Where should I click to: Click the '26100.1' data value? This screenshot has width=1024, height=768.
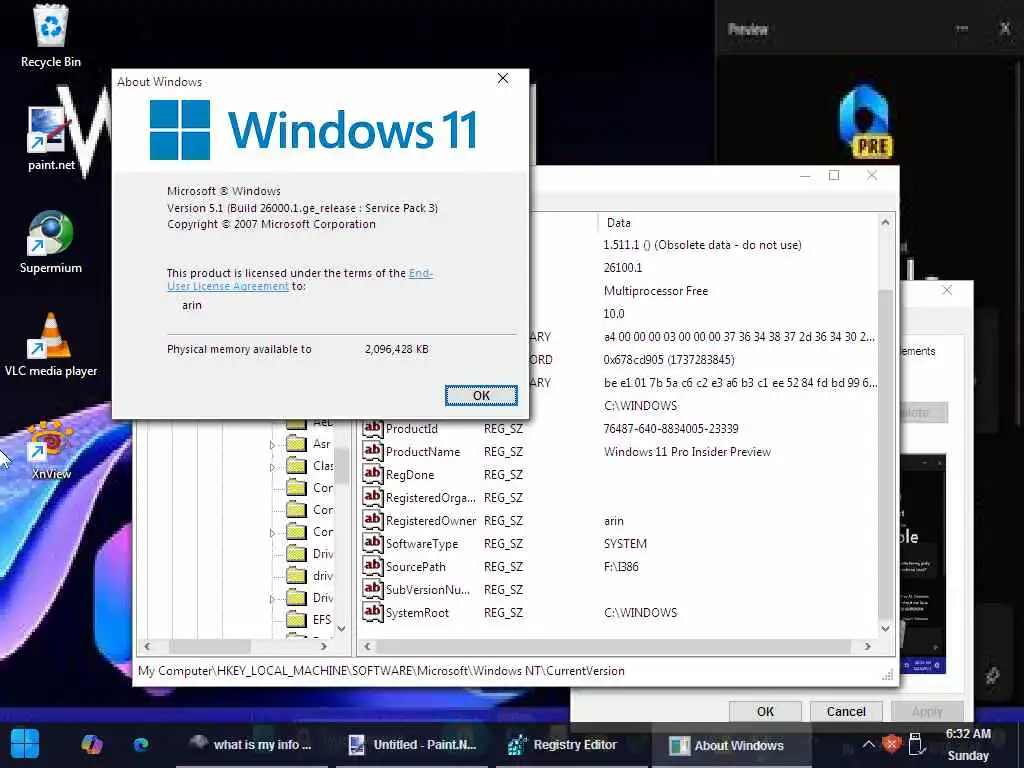(623, 267)
